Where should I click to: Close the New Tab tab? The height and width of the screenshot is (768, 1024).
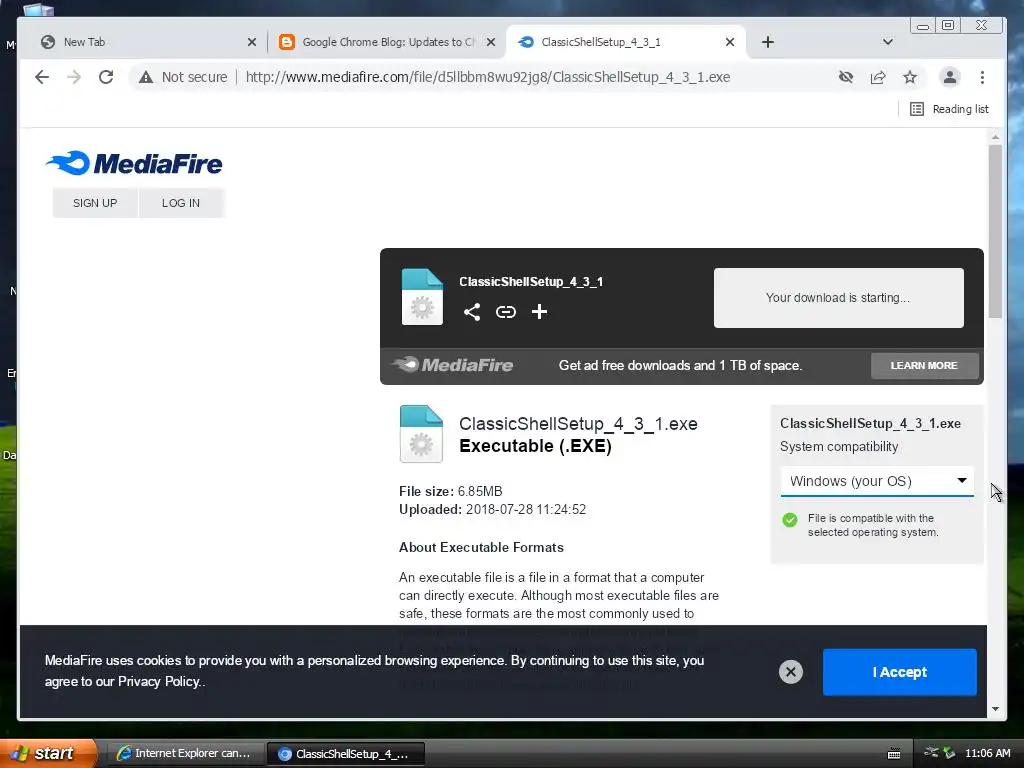point(252,42)
